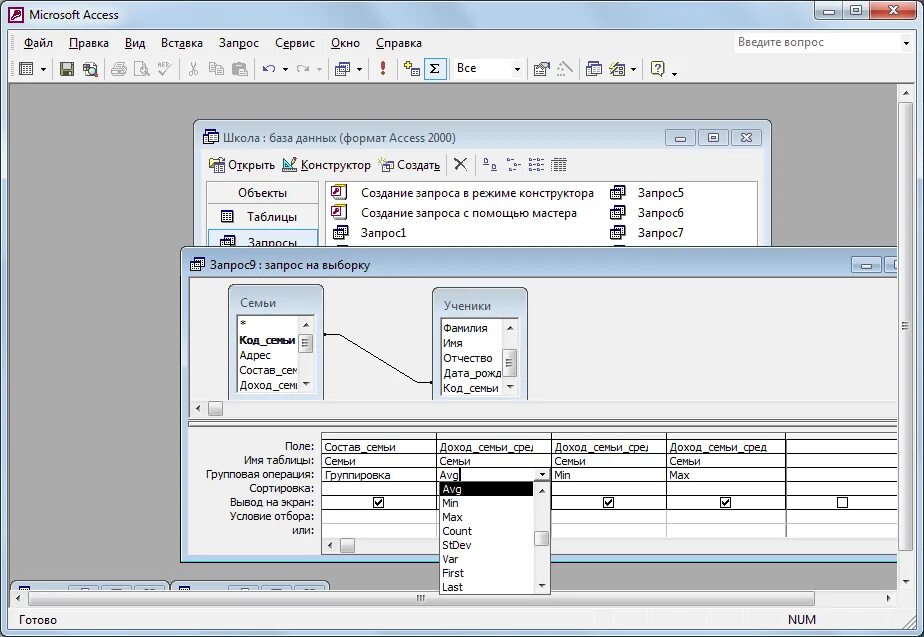Viewport: 924px width, 637px height.
Task: Open dropdown arrow next to Undo
Action: 285,70
